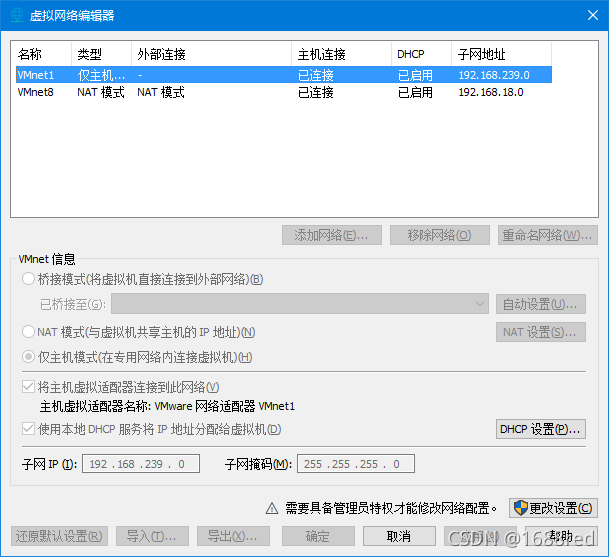The image size is (609, 557).
Task: Click the 移除网络 button
Action: point(440,235)
